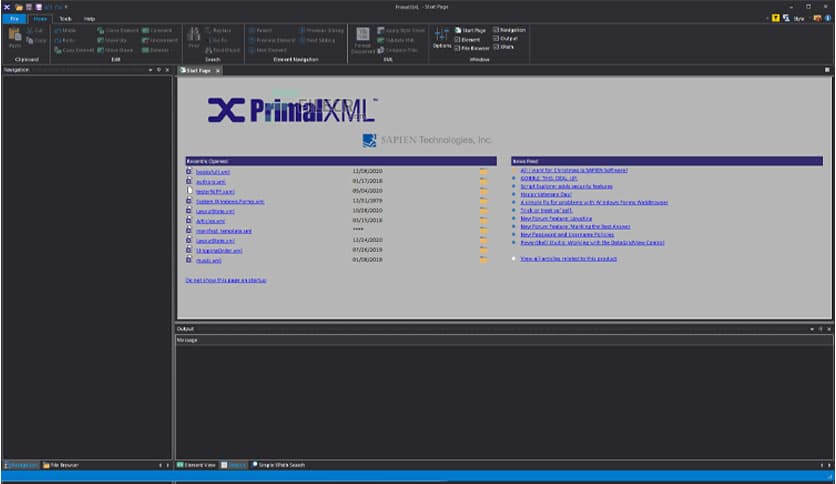The height and width of the screenshot is (484, 836).
Task: Open the first recently opened file link
Action: pyautogui.click(x=213, y=172)
